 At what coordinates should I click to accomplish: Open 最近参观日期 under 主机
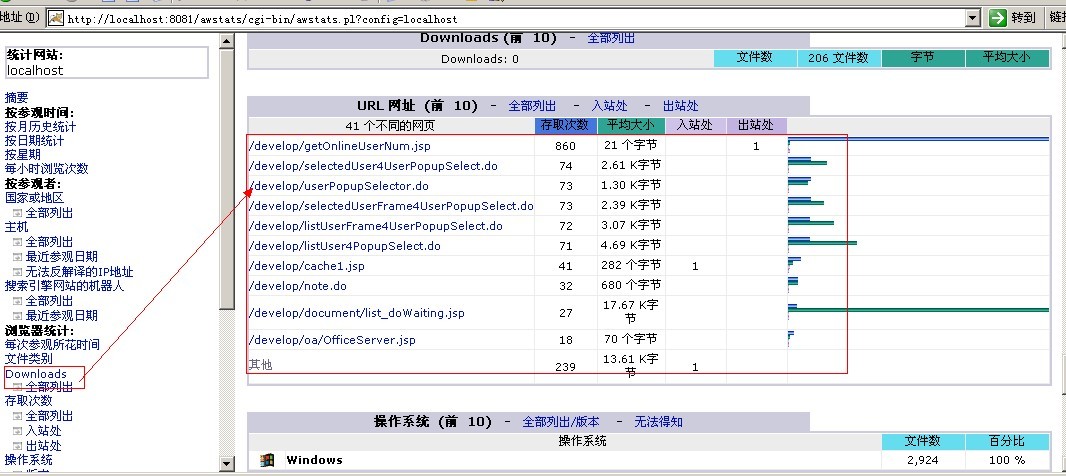coord(61,257)
